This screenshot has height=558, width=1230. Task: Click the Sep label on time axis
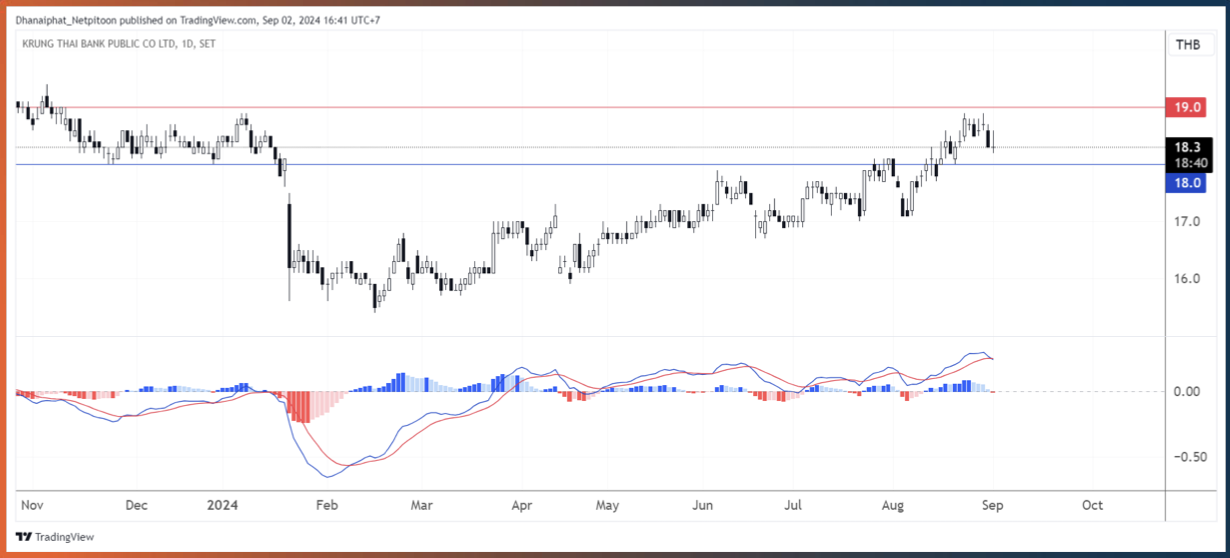click(993, 506)
